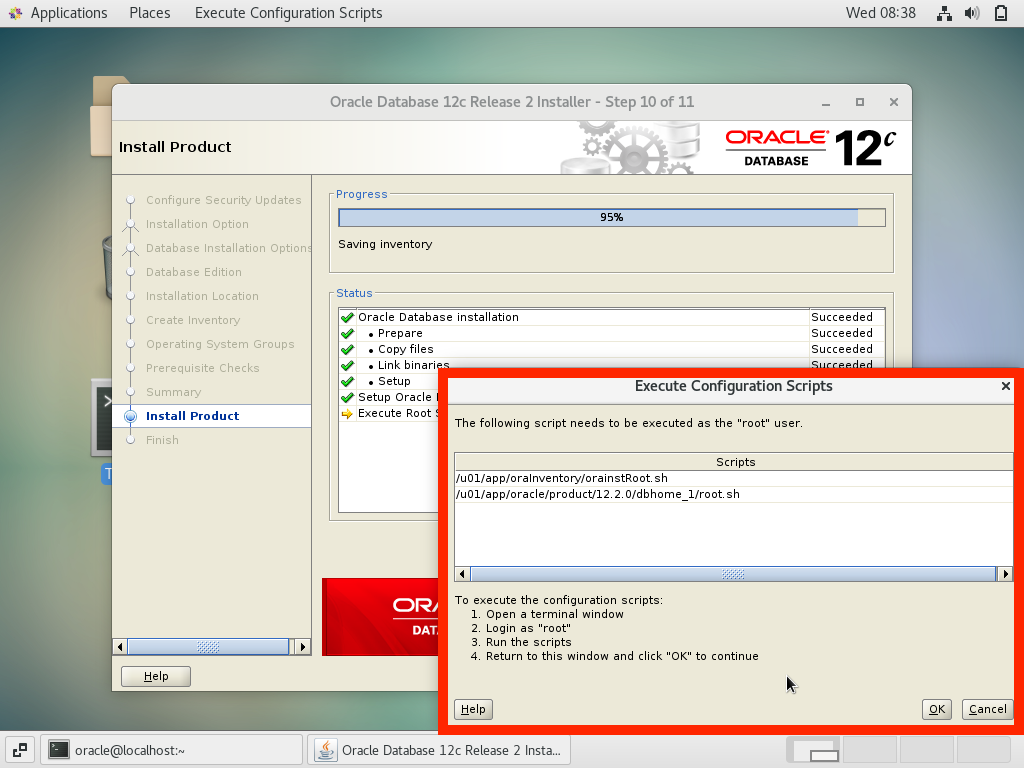Click Oracle Database installation status row
Screen dimensions: 1024x768
coord(612,317)
